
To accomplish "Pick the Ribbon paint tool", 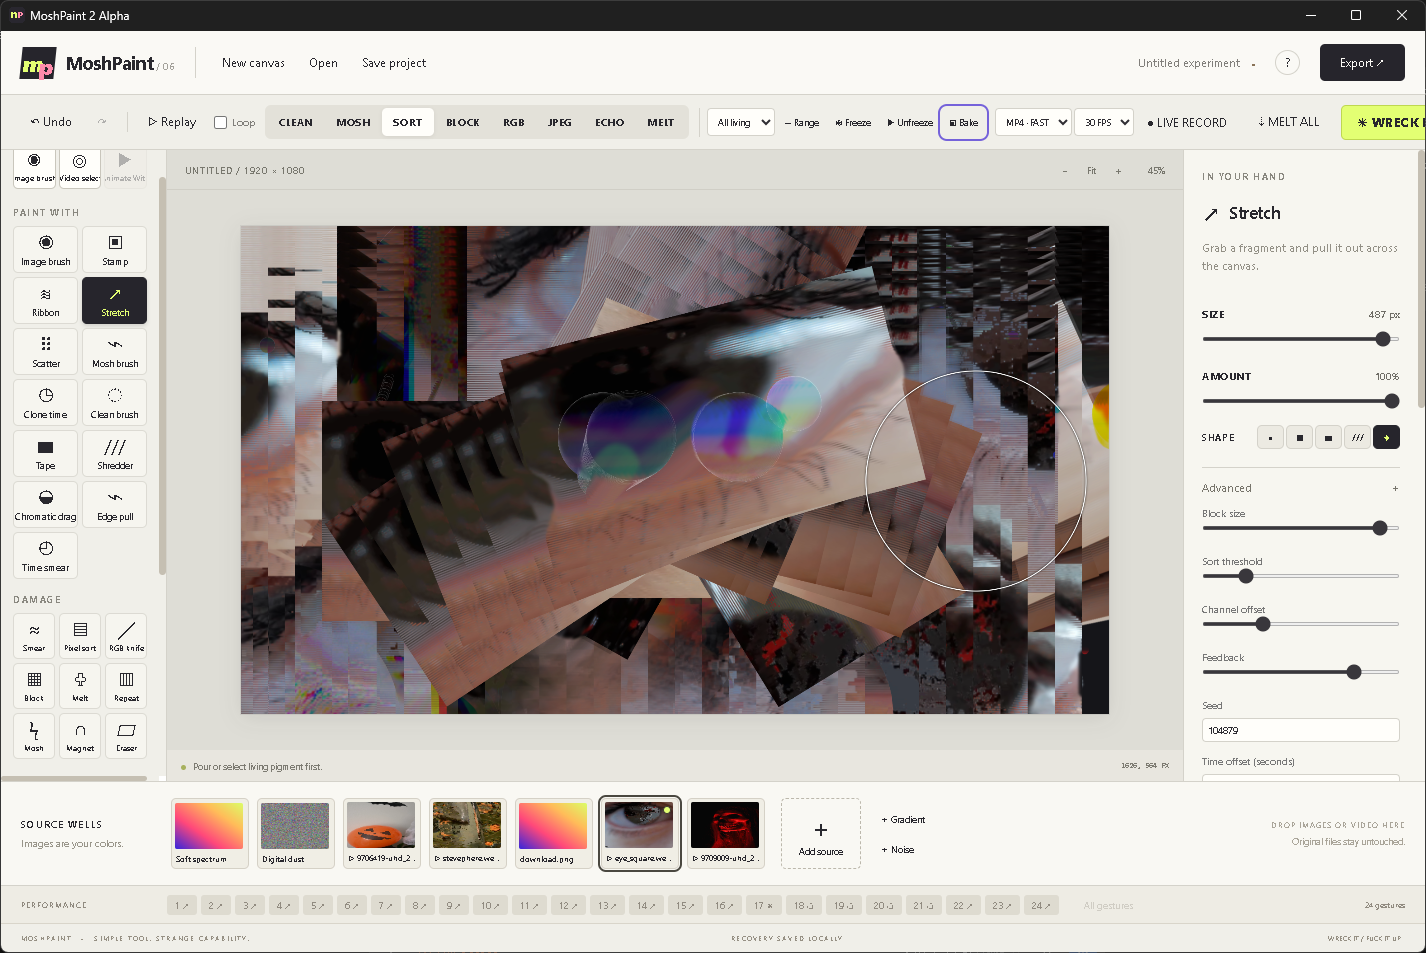I will pyautogui.click(x=46, y=301).
